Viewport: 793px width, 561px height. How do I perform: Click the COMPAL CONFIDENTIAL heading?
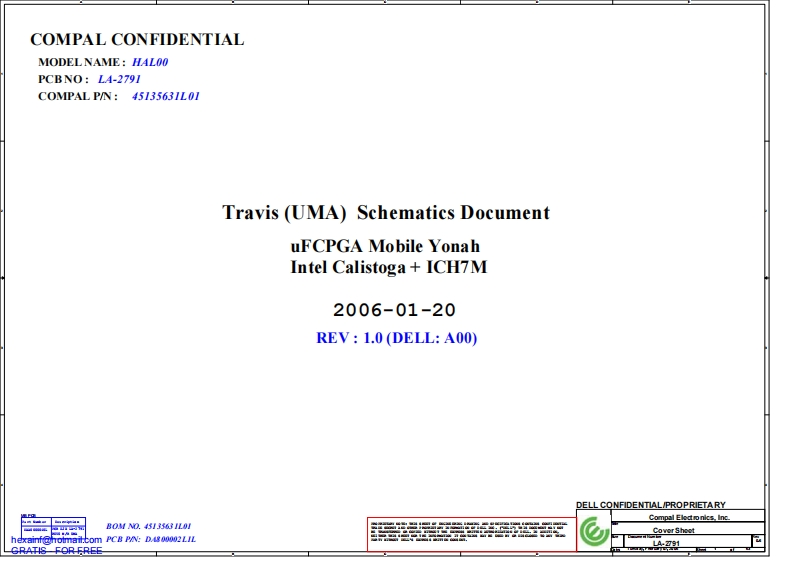(137, 39)
